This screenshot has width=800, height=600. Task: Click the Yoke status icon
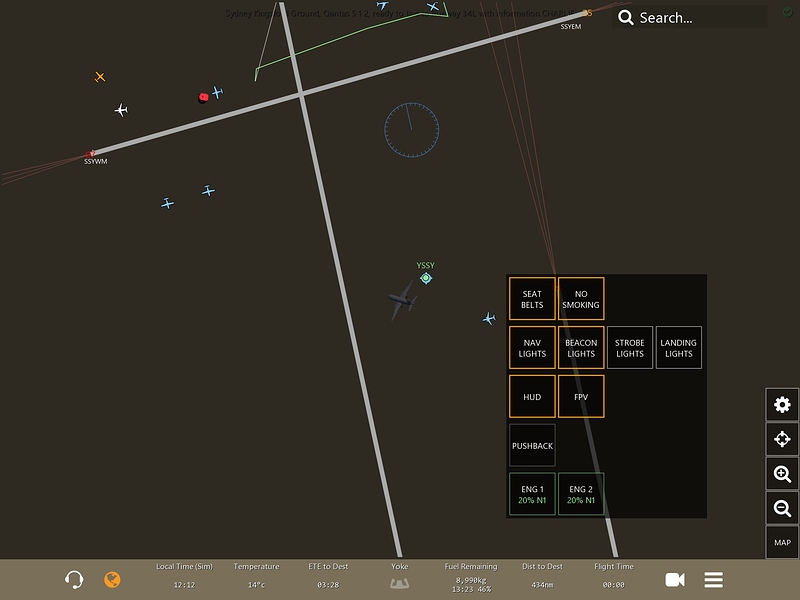pos(399,583)
